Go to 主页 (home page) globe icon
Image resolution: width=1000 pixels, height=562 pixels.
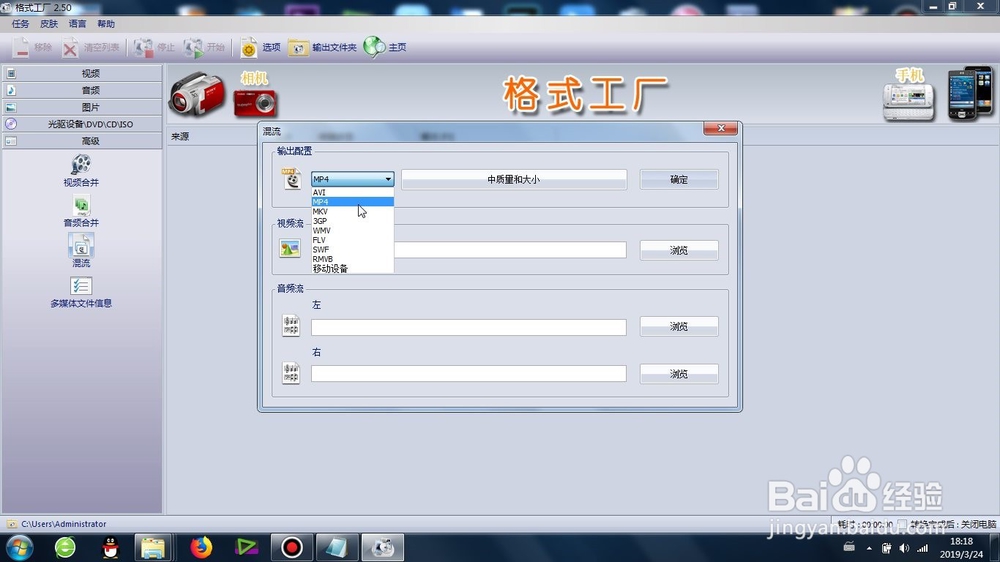point(374,47)
